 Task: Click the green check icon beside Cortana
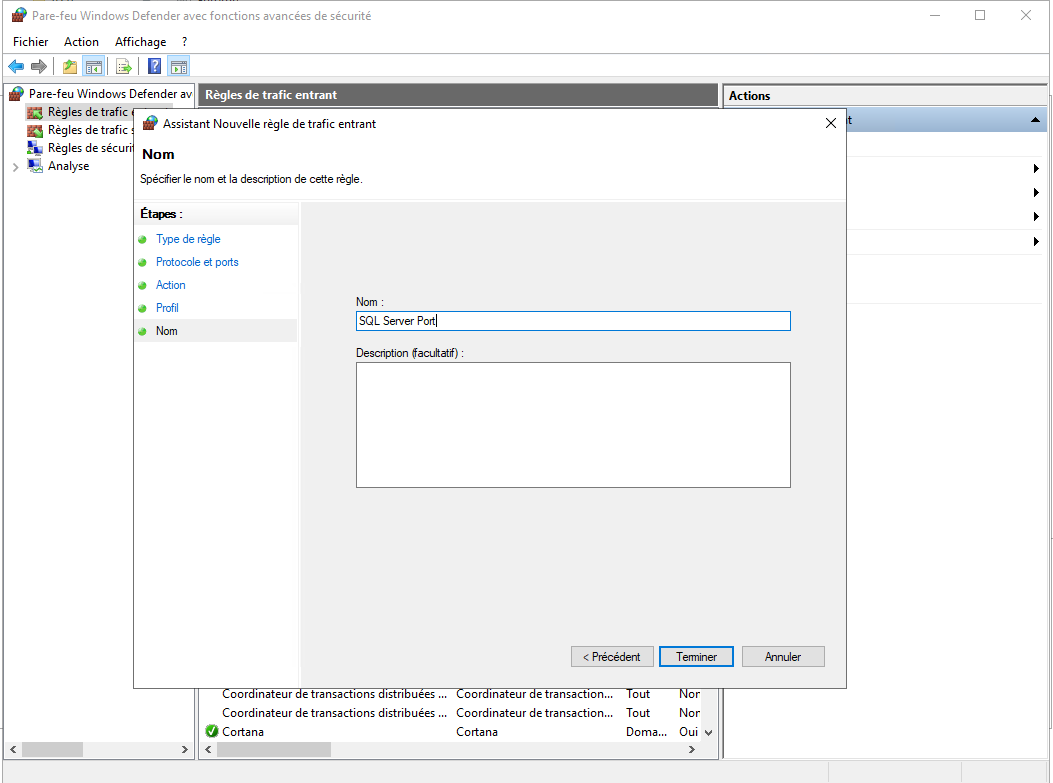click(211, 731)
